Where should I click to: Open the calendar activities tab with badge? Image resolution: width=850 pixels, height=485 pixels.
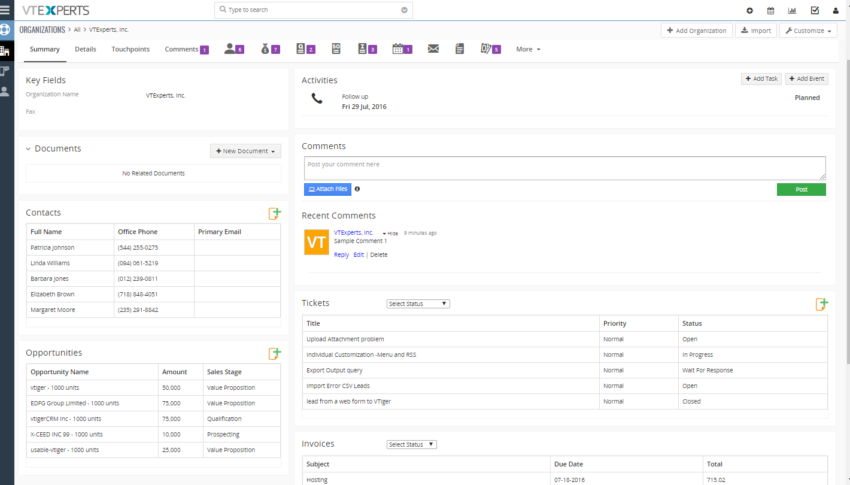coord(402,49)
